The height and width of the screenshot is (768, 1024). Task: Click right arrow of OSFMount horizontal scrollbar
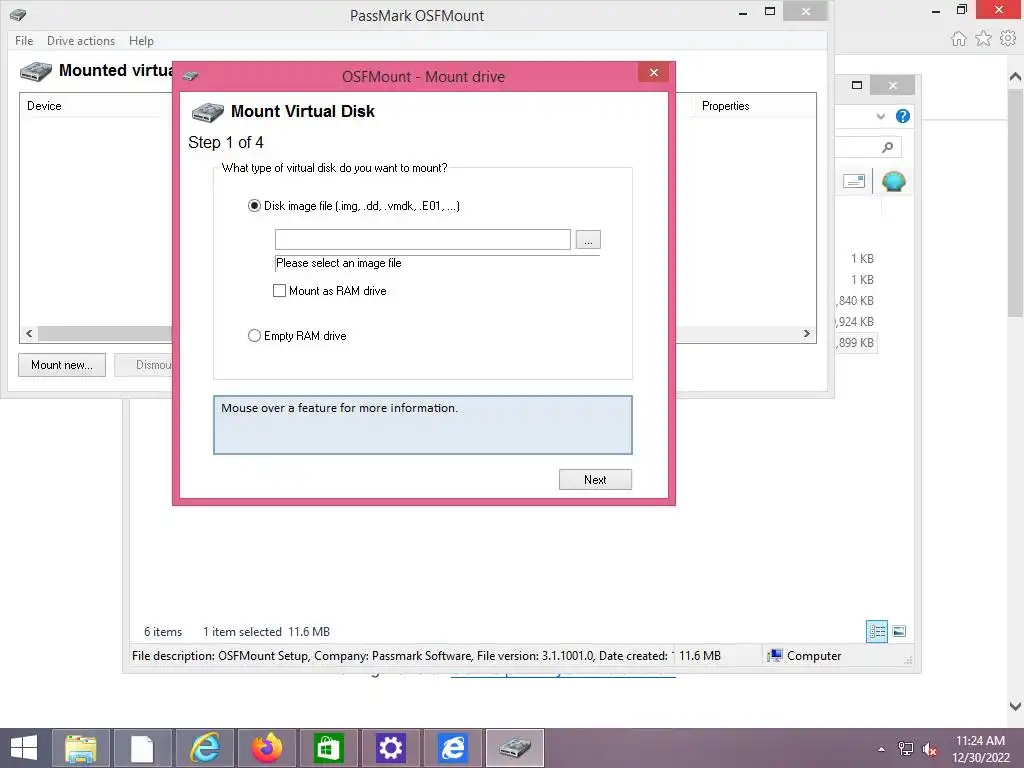pos(807,334)
